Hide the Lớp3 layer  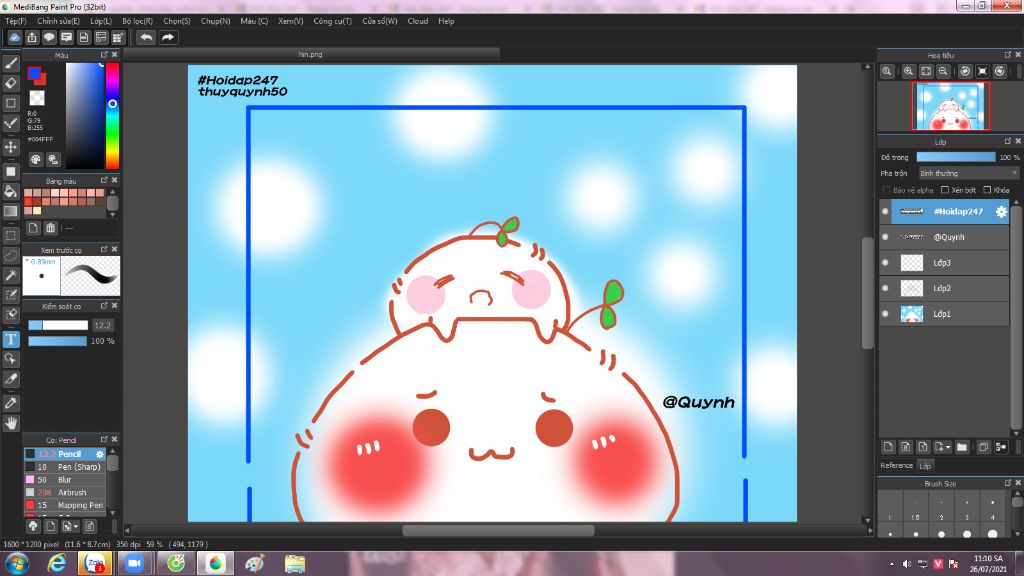[x=886, y=263]
